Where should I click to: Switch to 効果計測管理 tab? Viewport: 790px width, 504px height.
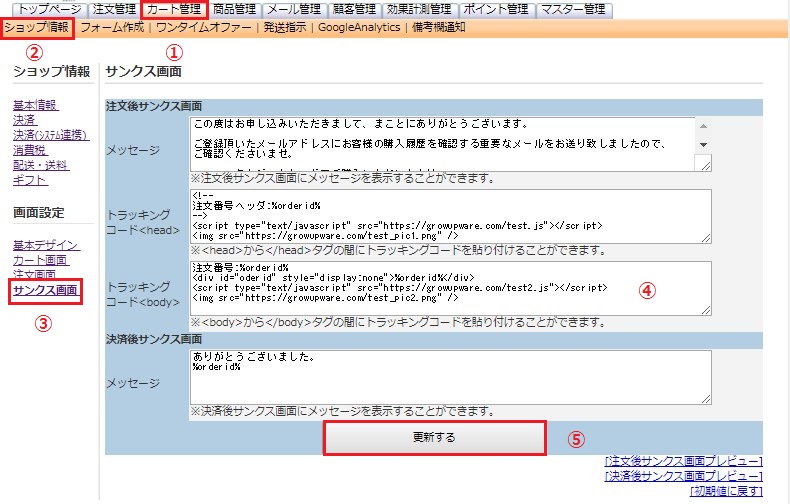point(419,10)
